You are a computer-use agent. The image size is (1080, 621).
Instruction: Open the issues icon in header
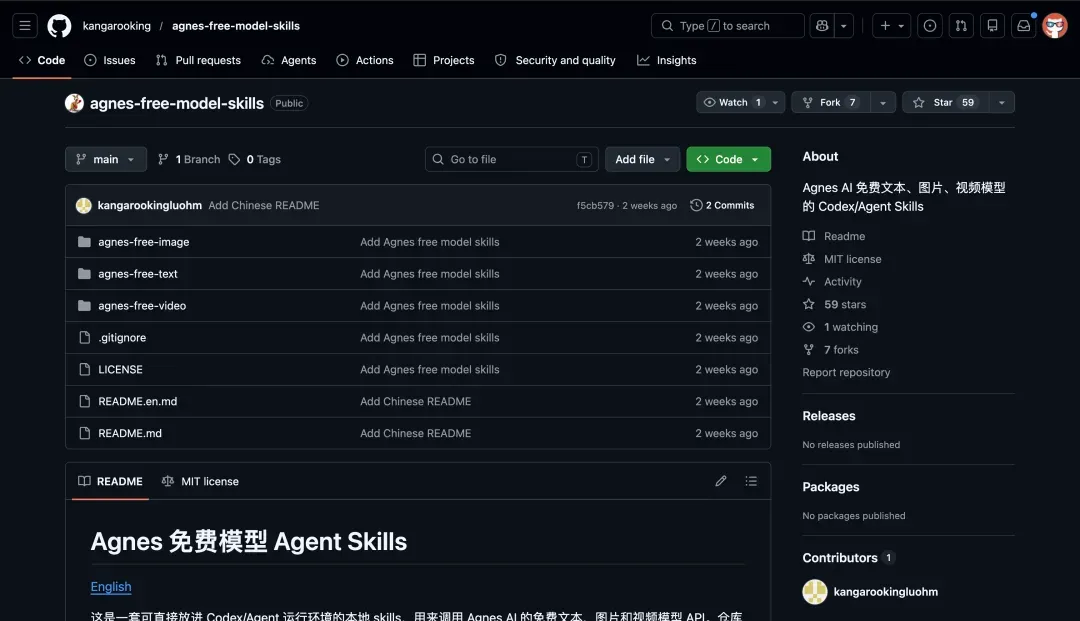coord(930,26)
